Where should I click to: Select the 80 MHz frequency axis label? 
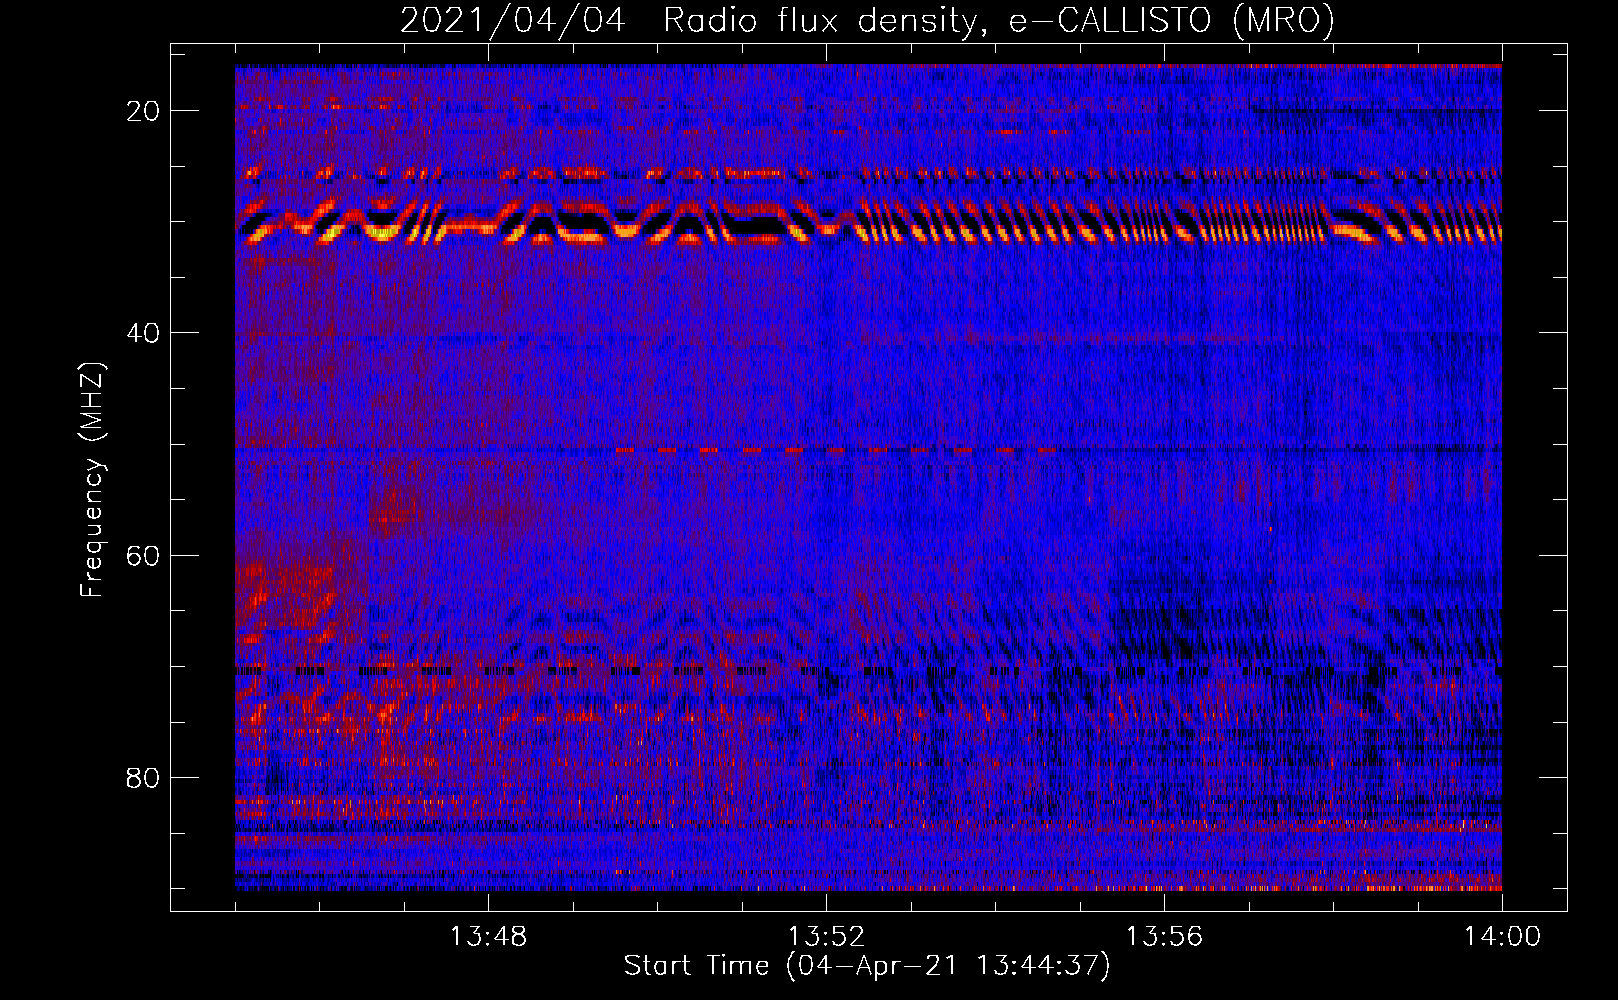143,777
